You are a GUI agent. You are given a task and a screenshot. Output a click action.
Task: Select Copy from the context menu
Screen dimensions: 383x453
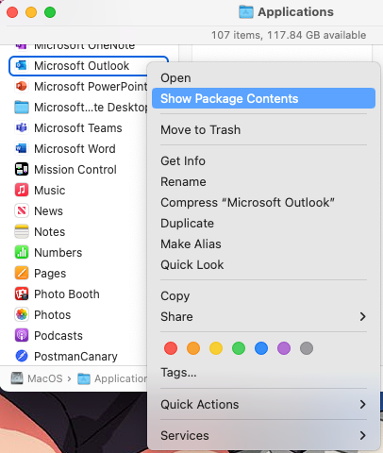click(263, 296)
